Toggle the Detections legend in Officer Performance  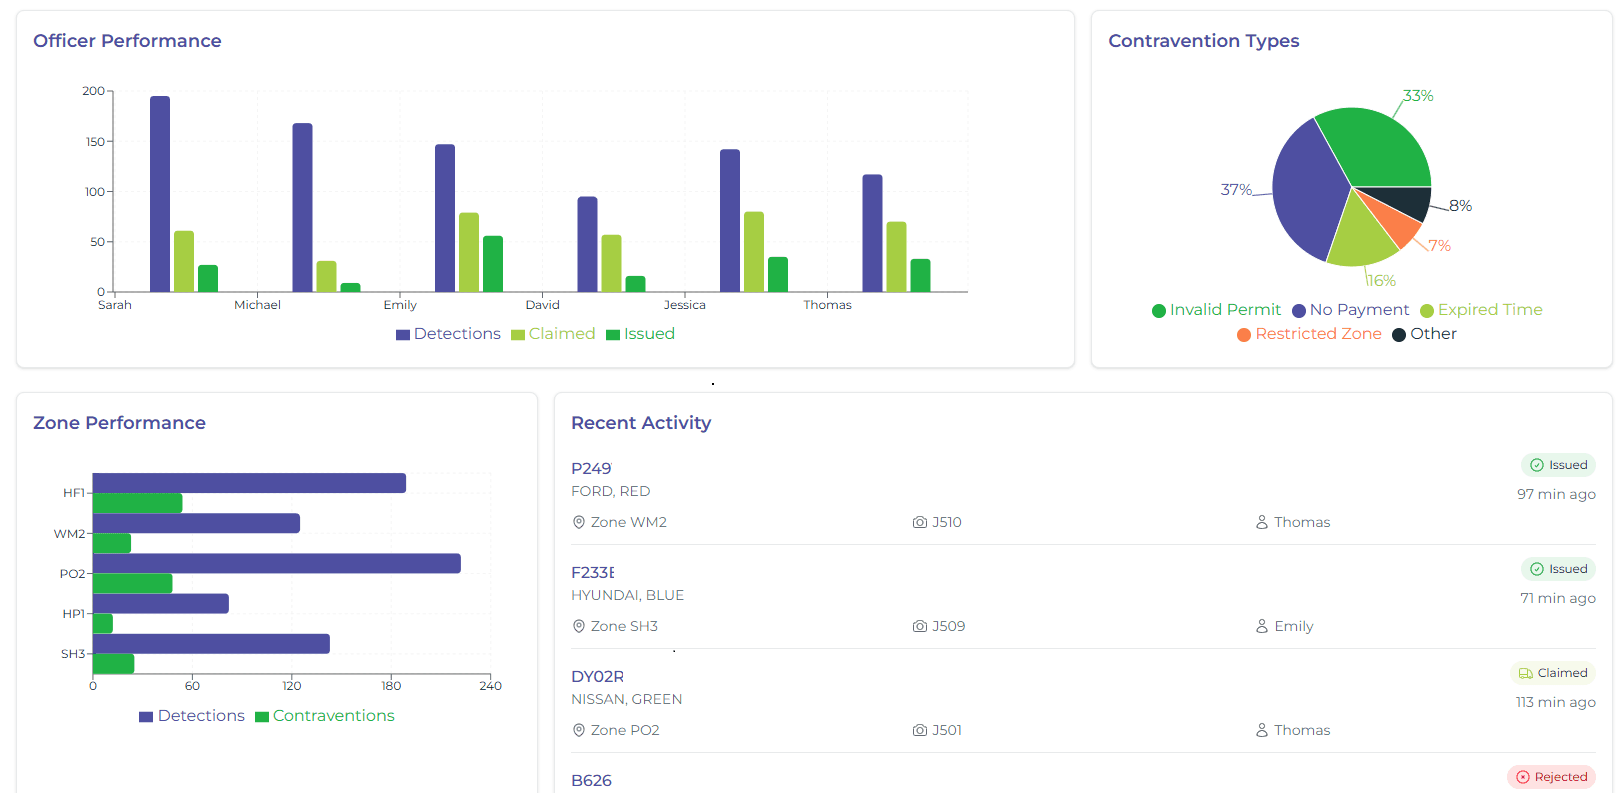448,334
